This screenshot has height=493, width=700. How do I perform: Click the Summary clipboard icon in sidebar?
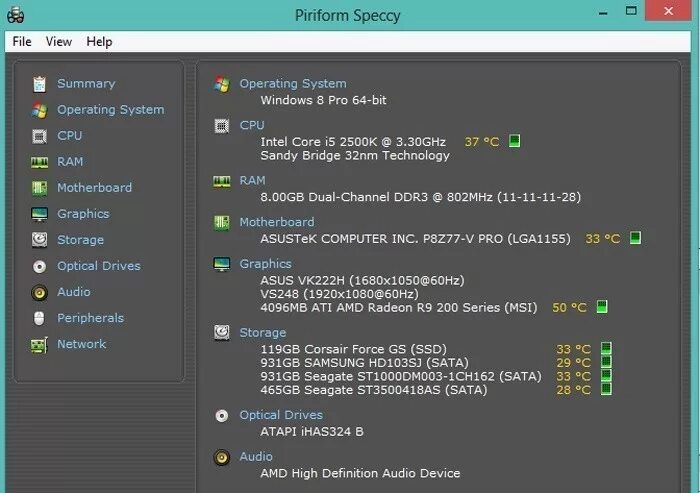coord(39,84)
